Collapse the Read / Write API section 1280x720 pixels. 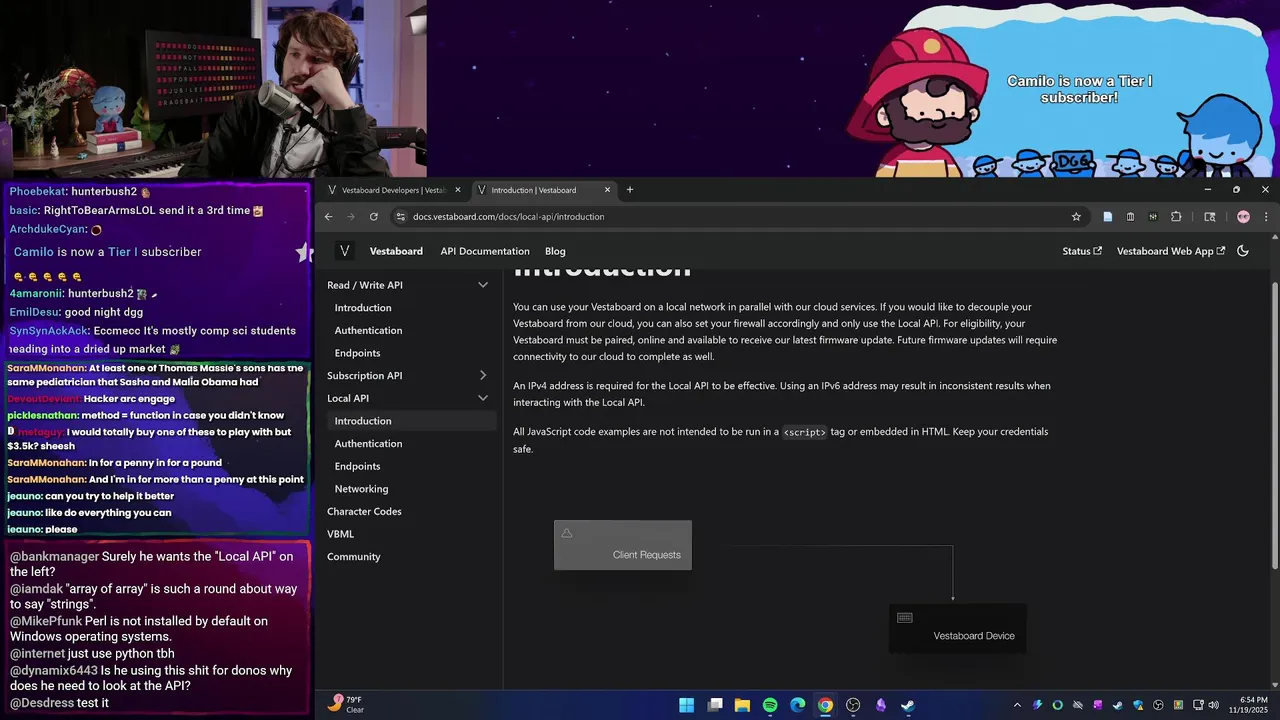[482, 285]
